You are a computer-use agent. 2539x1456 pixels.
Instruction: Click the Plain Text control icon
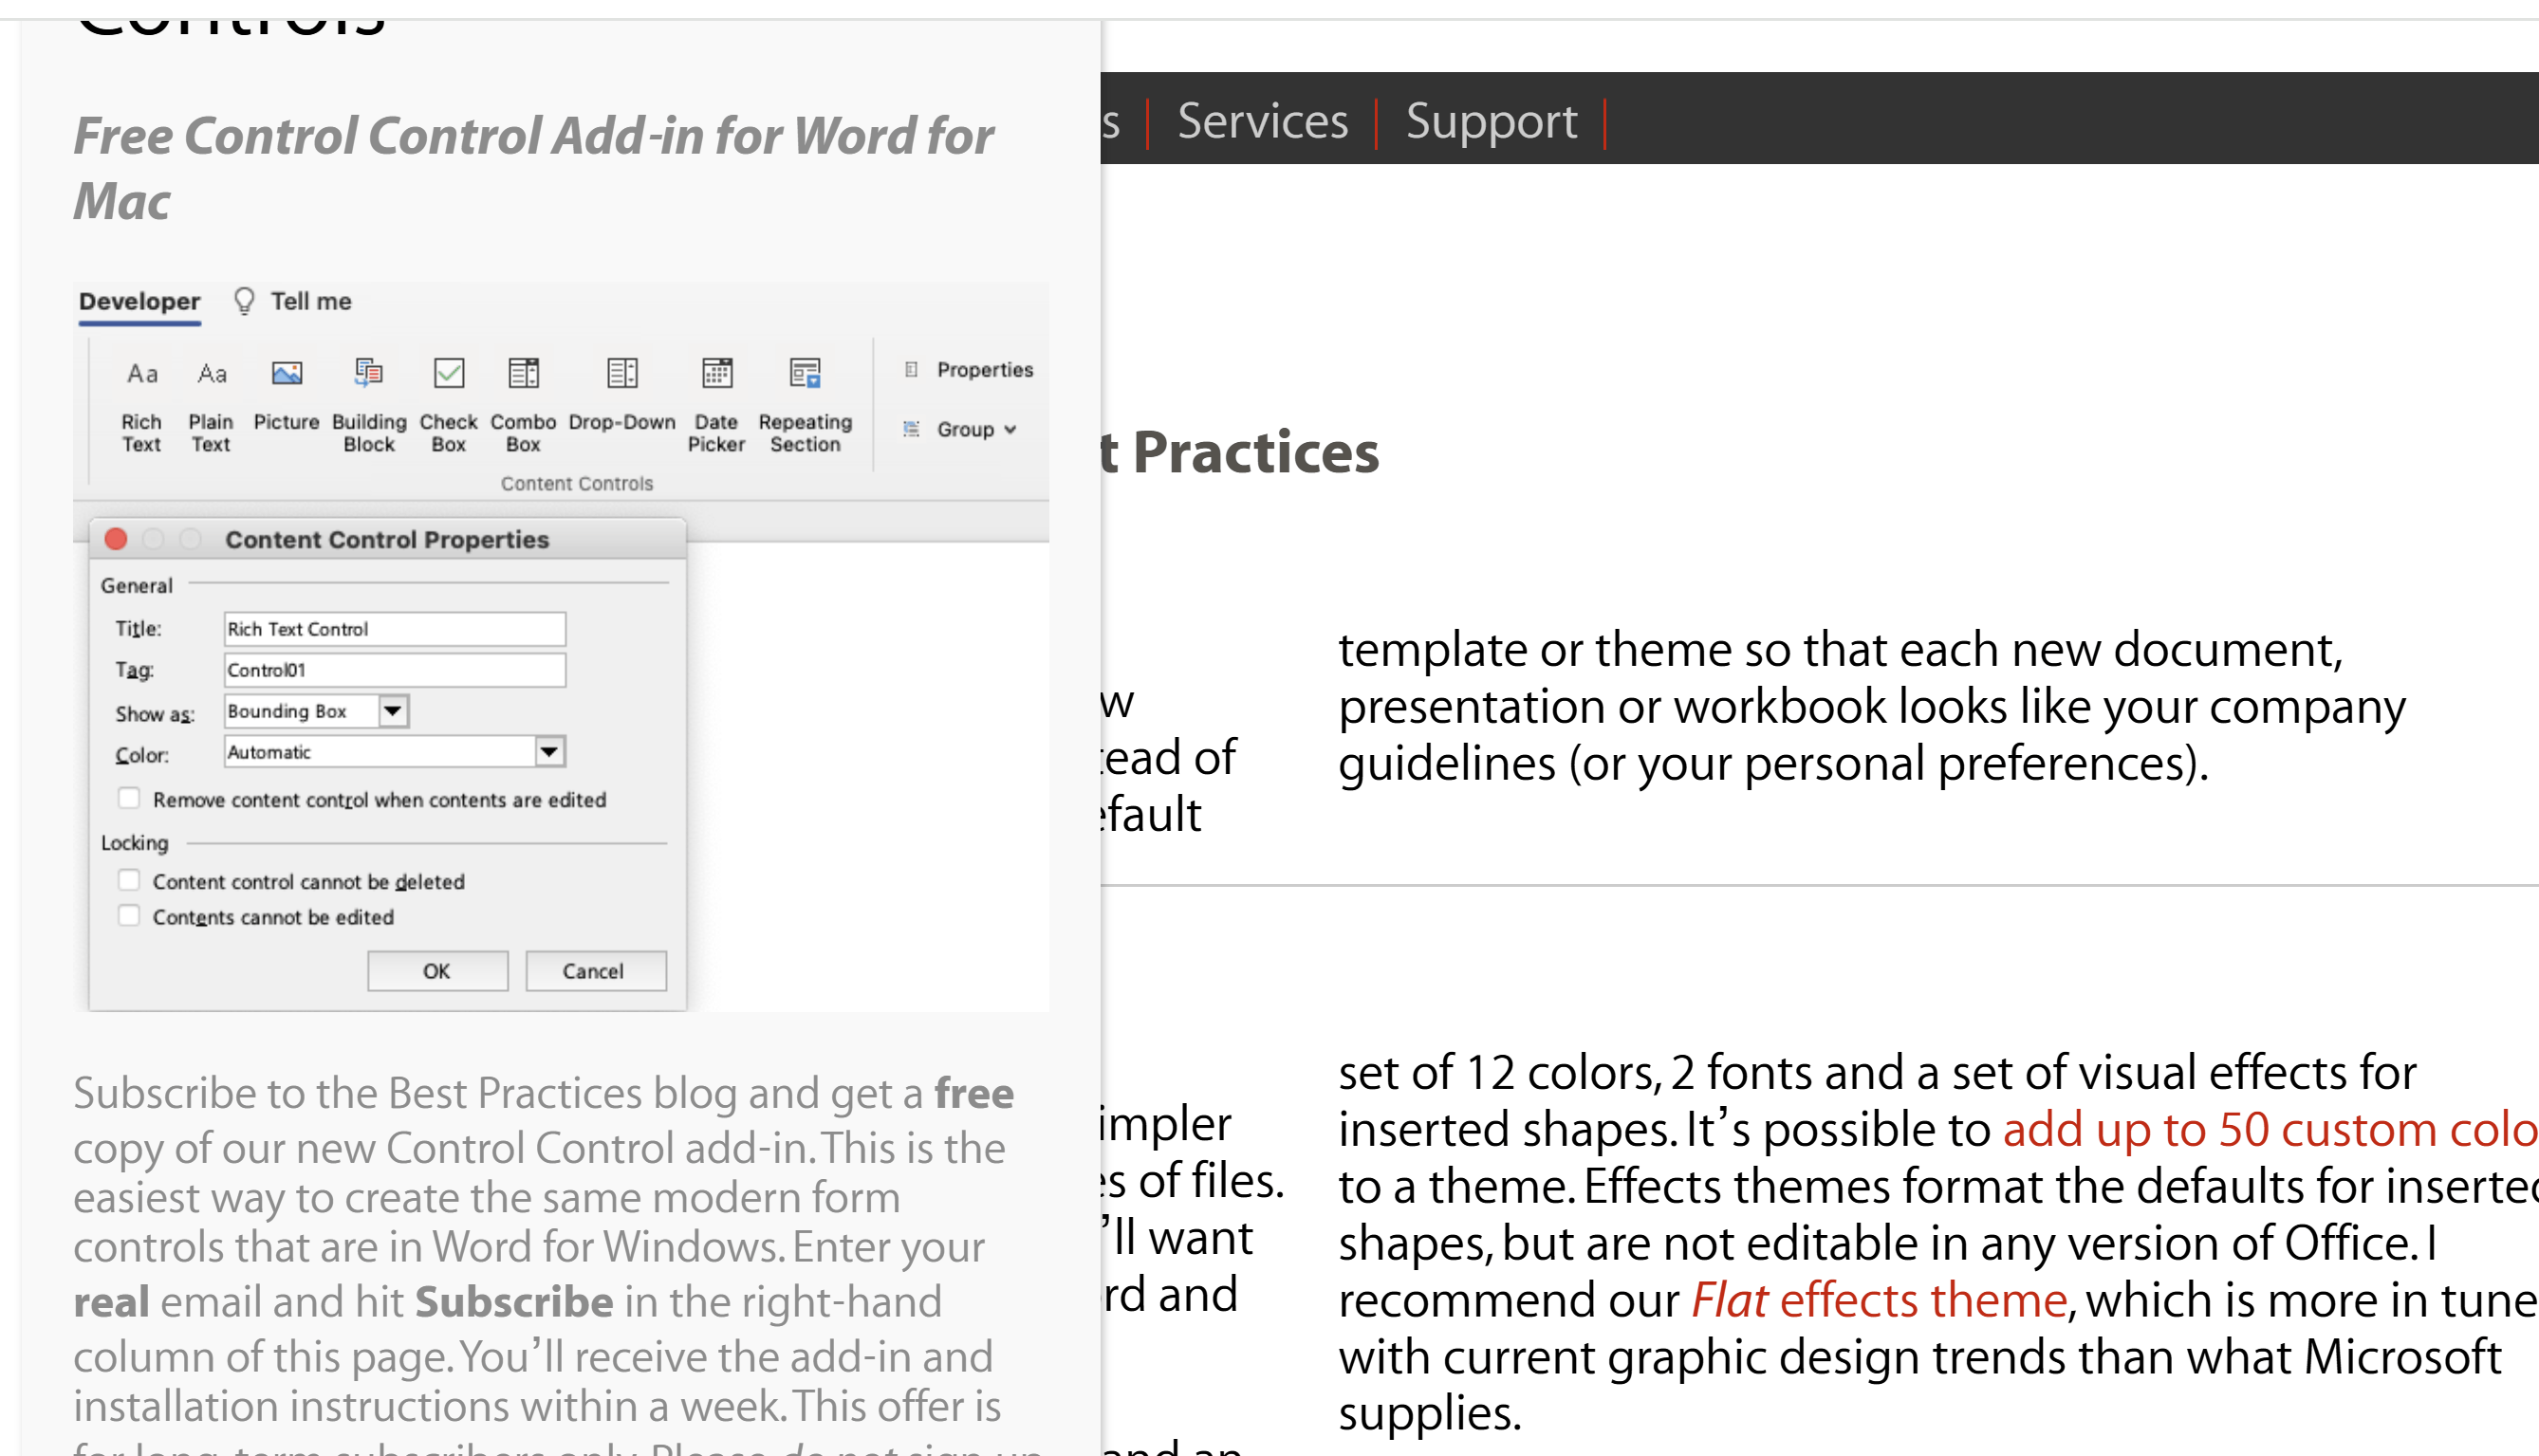pos(211,374)
